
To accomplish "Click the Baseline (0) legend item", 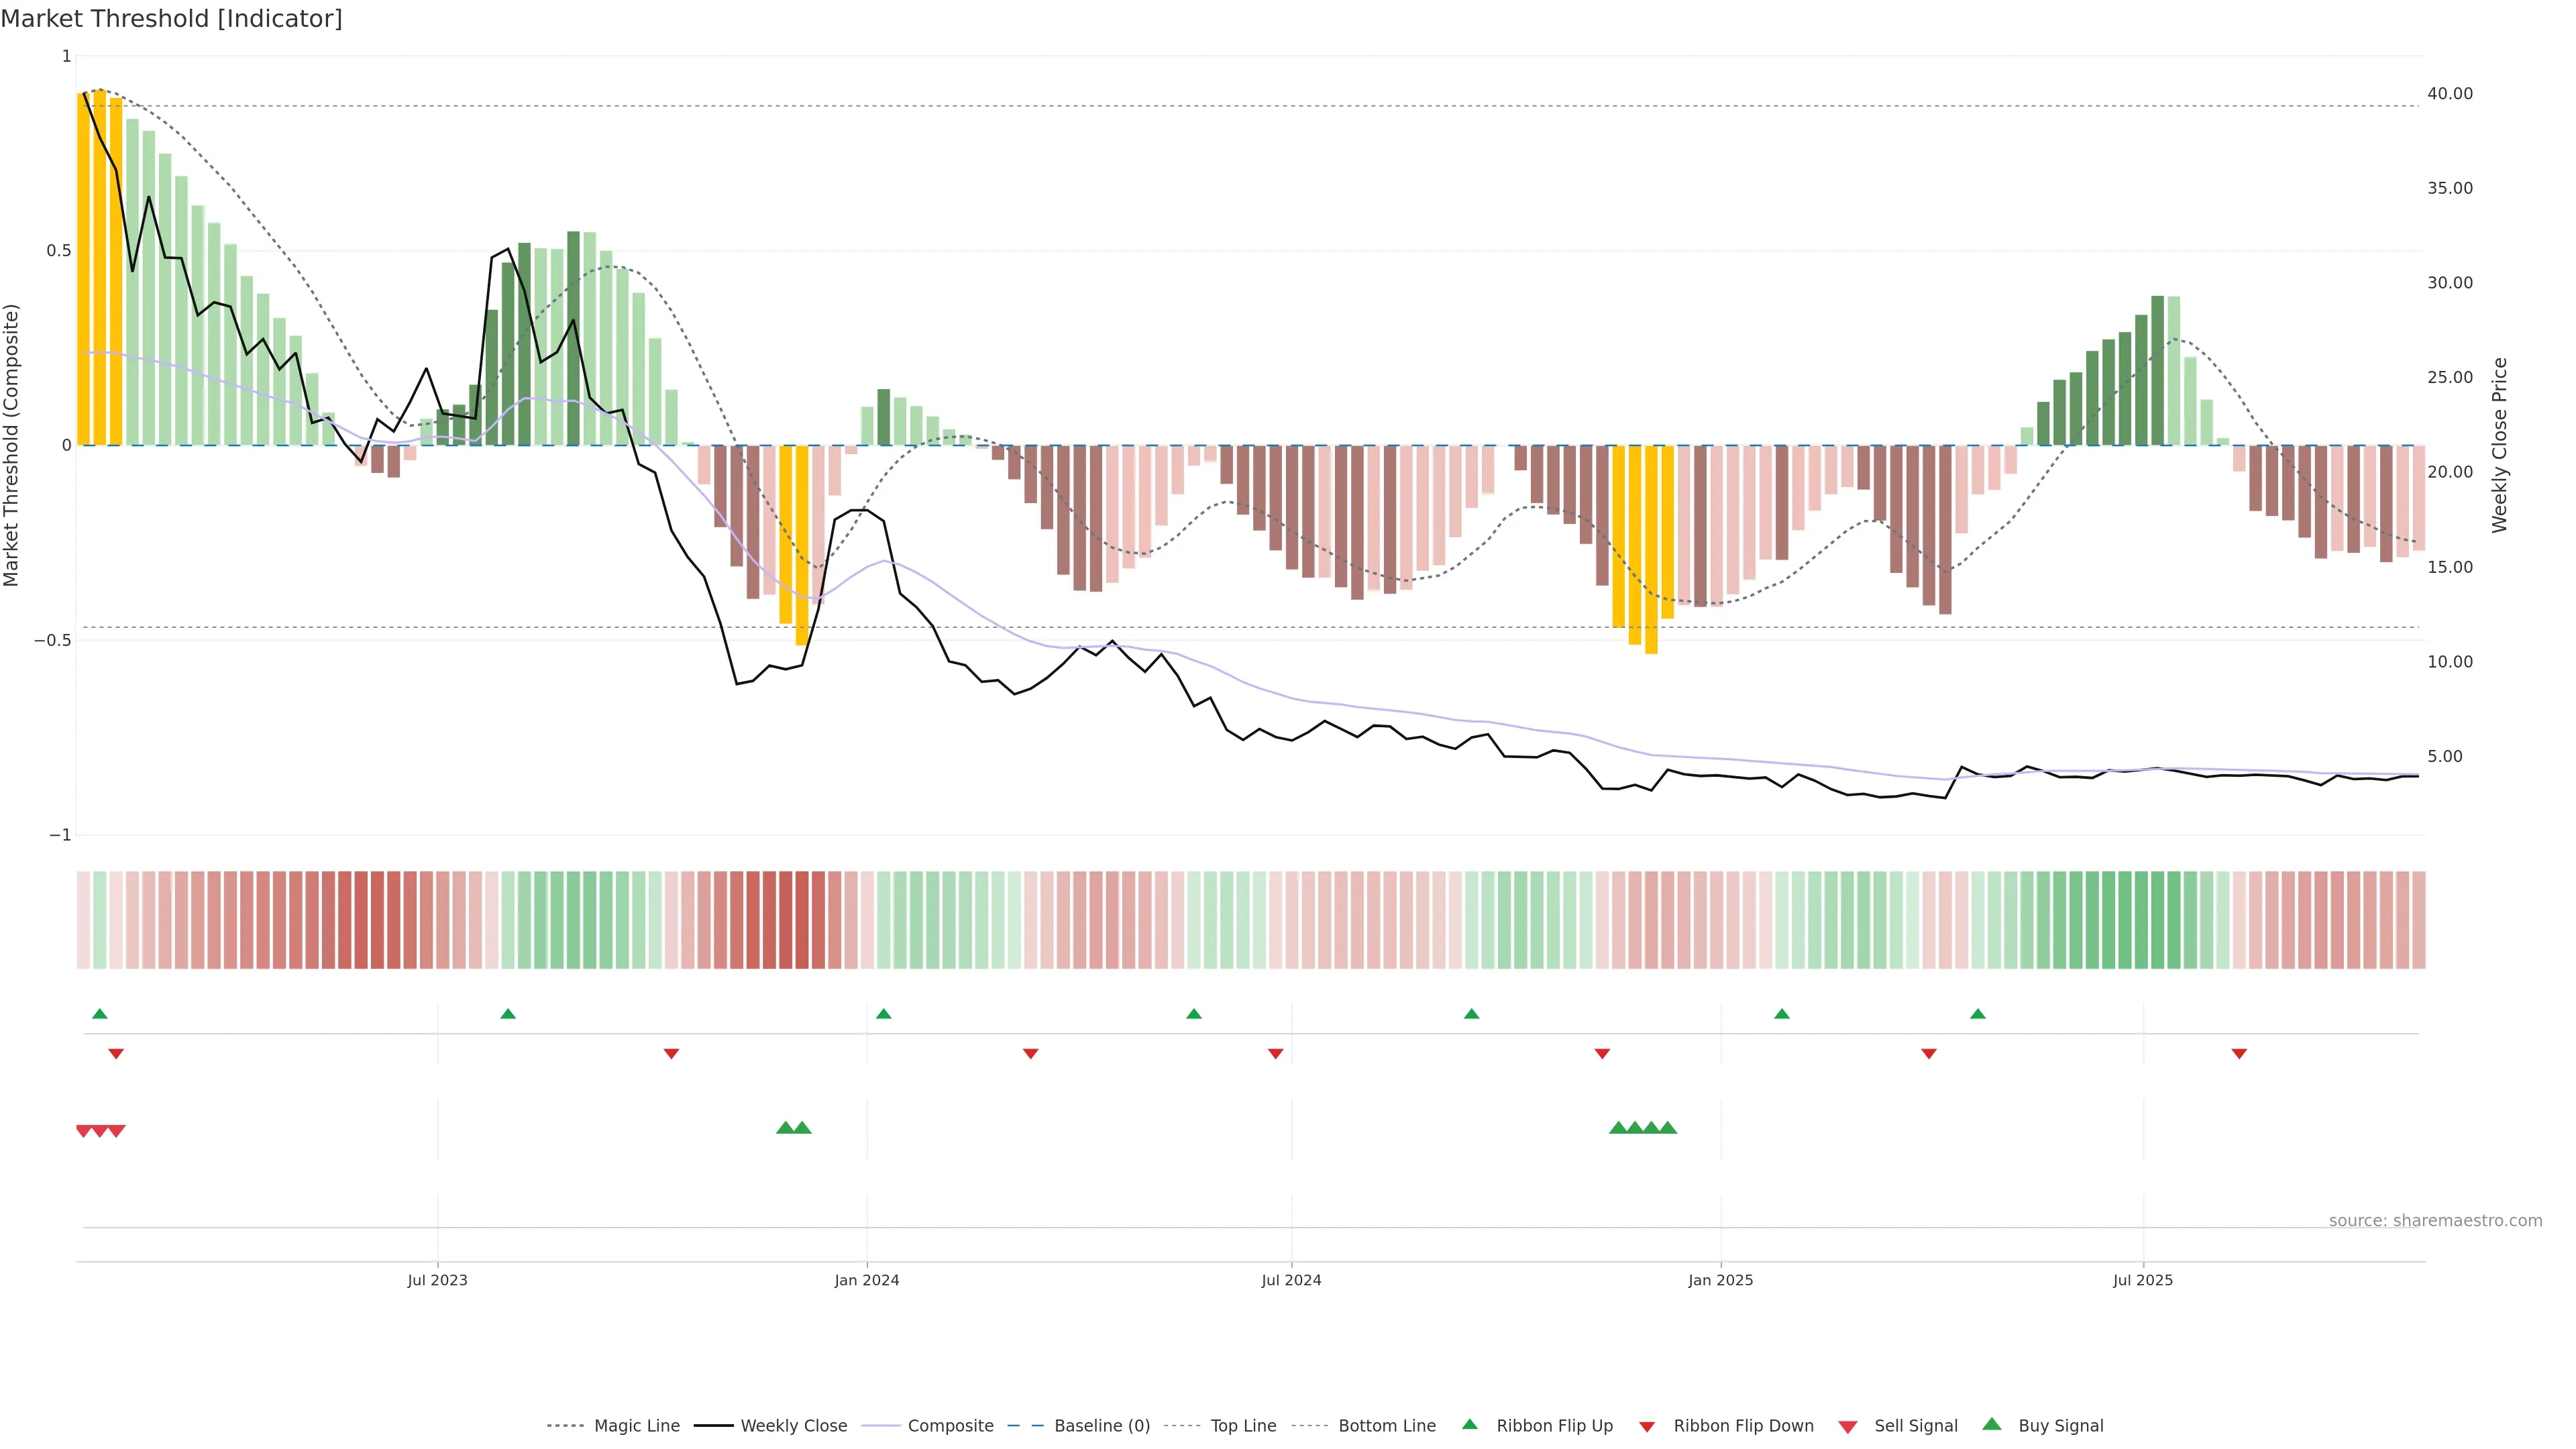I will point(1101,1426).
